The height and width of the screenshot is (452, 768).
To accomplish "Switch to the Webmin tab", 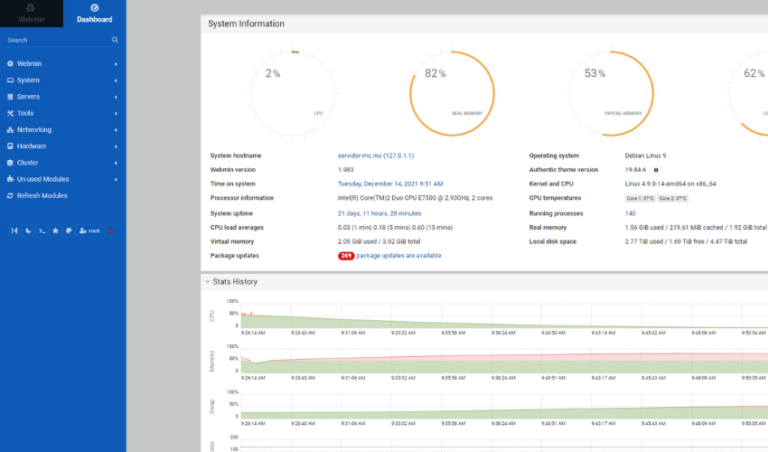I will 31,14.
